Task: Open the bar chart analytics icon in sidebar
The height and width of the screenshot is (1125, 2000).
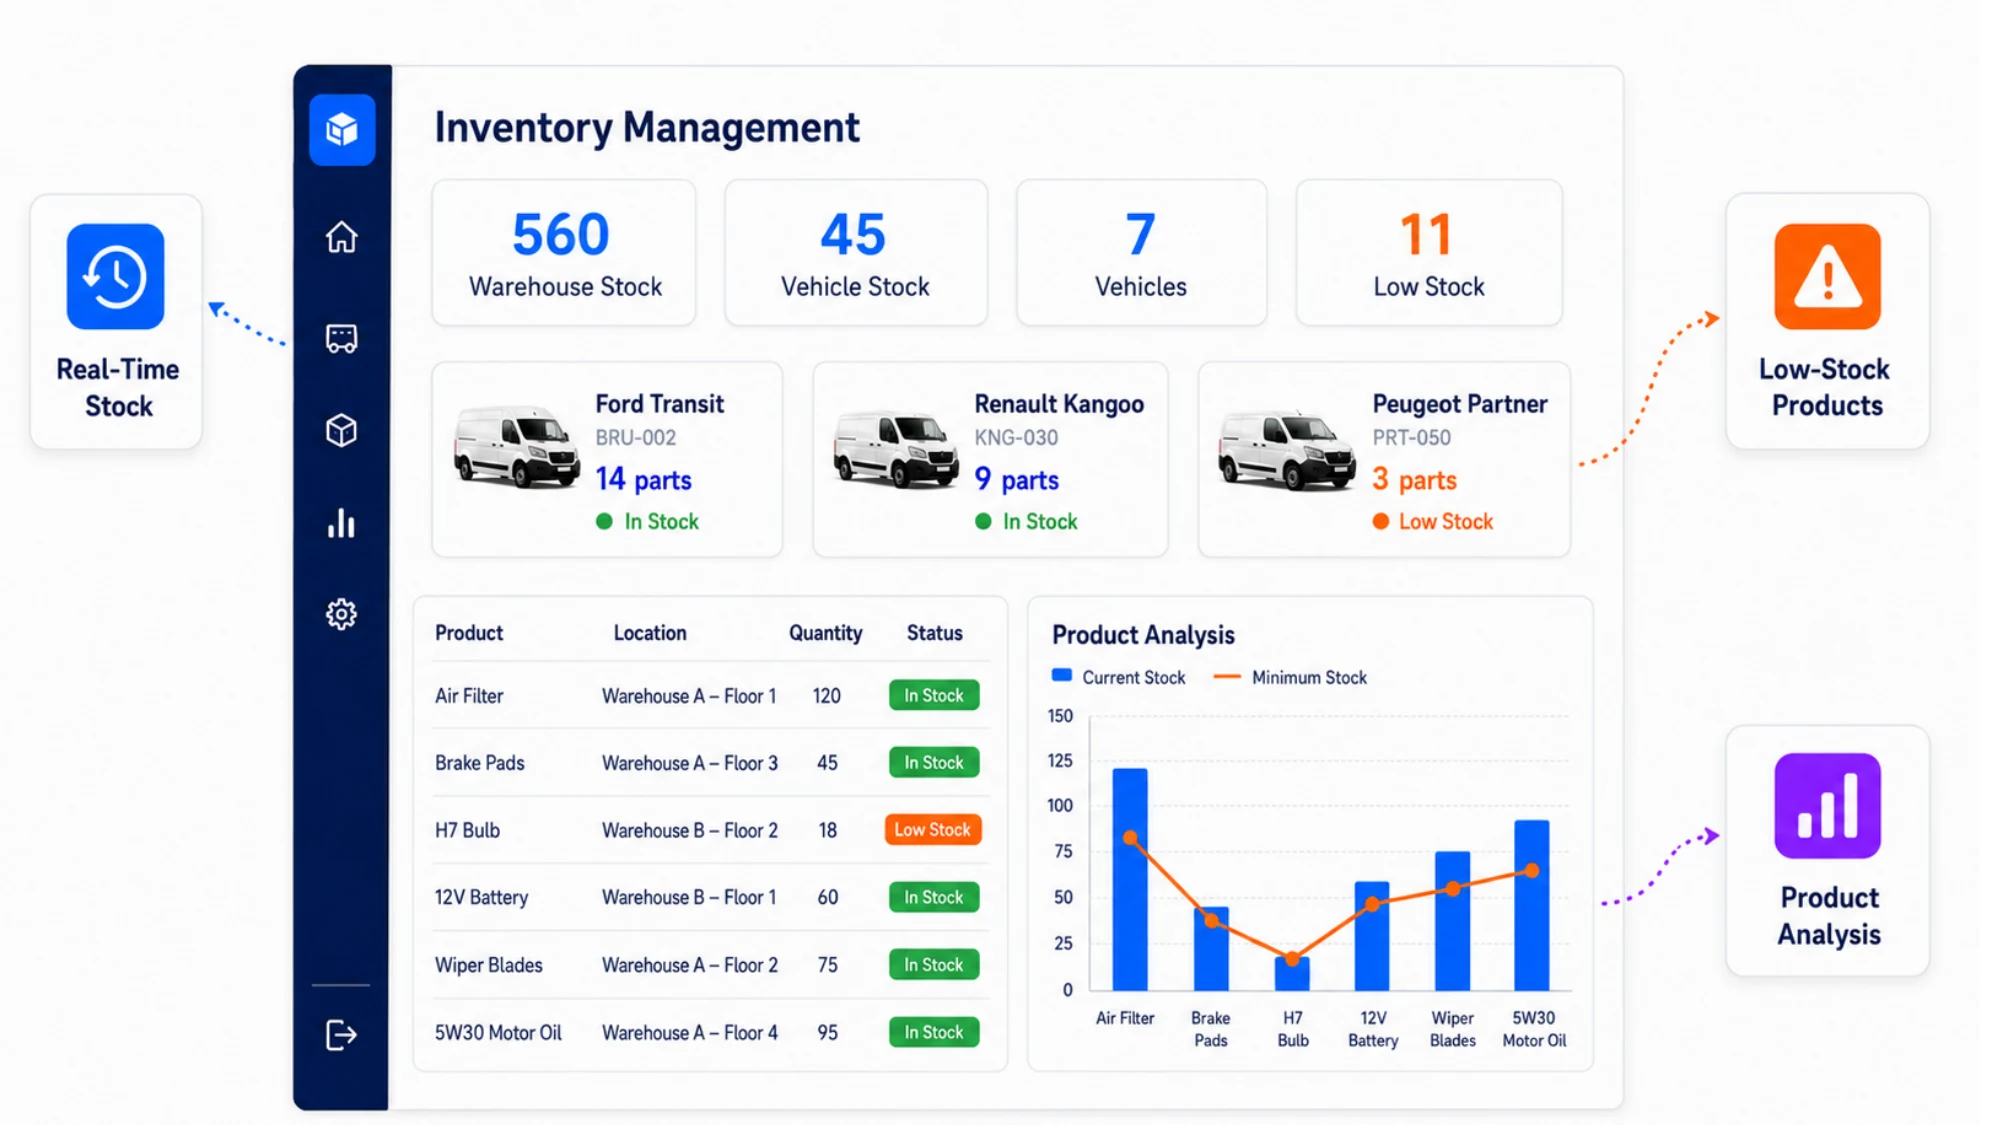Action: point(342,523)
